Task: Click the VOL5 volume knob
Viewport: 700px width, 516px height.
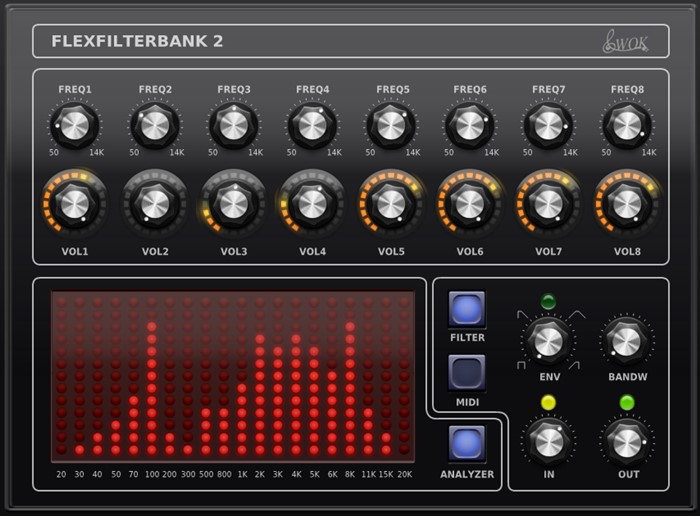Action: (391, 203)
